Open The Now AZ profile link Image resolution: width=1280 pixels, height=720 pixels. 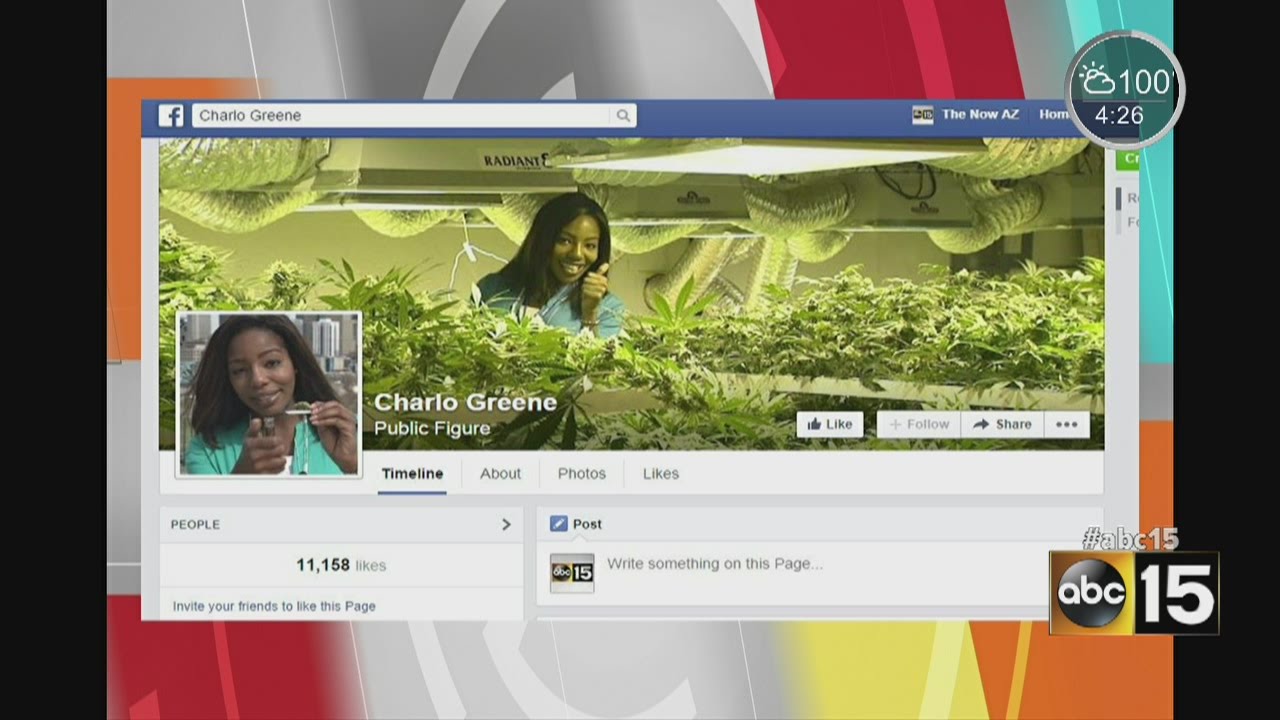[980, 115]
